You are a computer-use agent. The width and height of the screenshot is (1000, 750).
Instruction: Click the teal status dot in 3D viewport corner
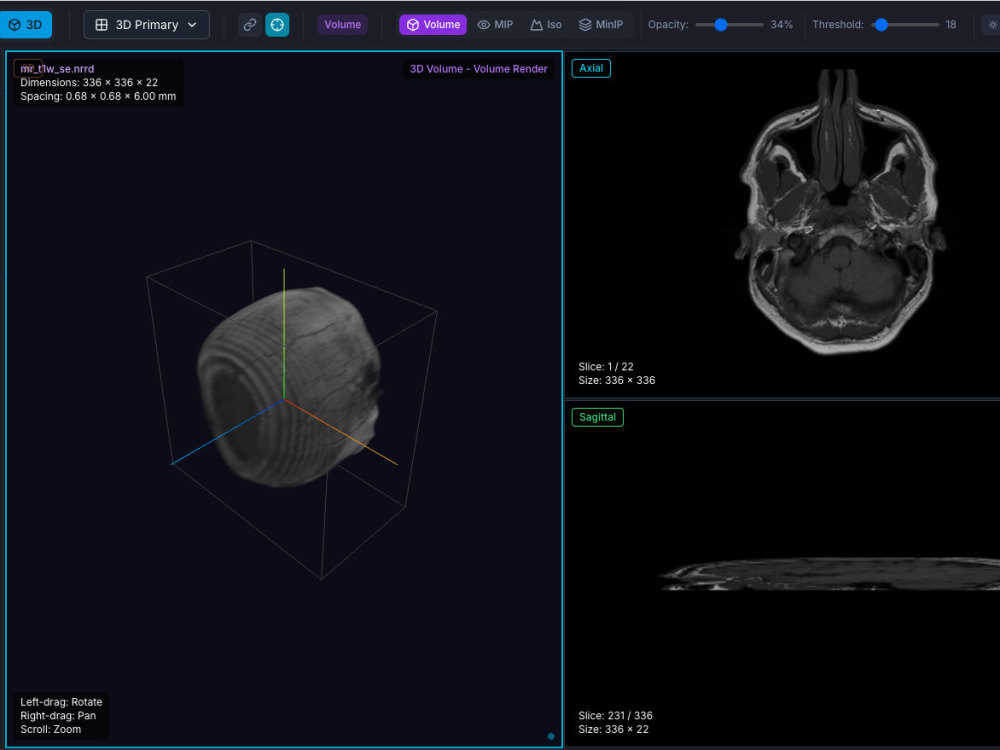[x=551, y=737]
